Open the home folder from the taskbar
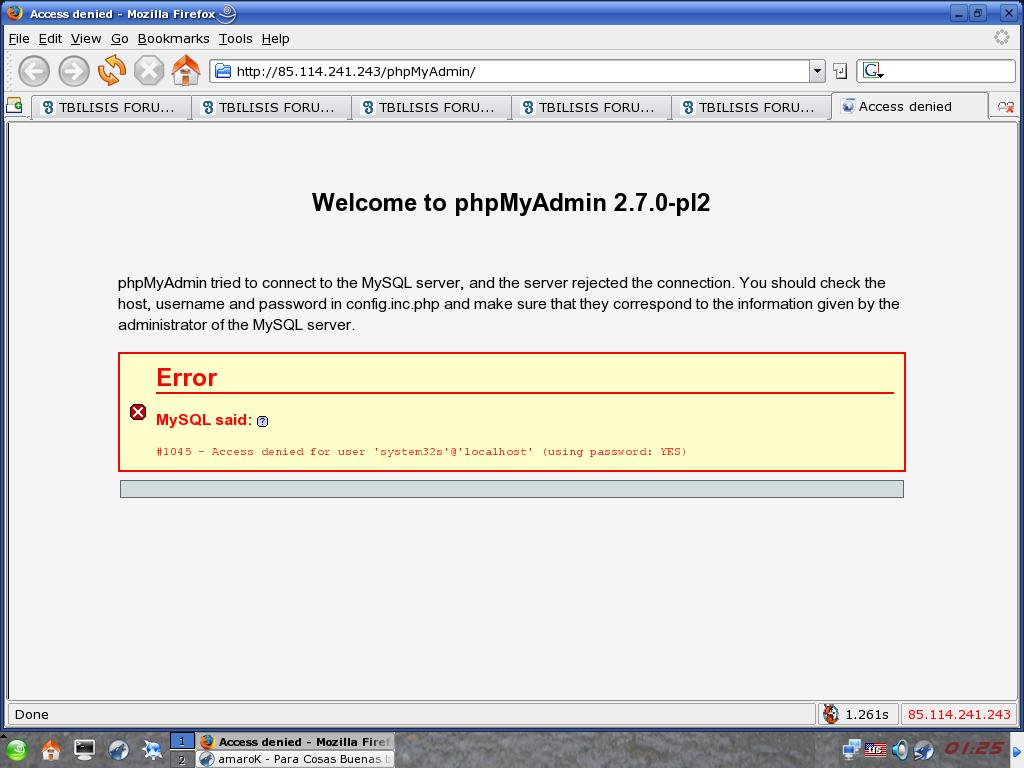The height and width of the screenshot is (768, 1024). [x=51, y=750]
